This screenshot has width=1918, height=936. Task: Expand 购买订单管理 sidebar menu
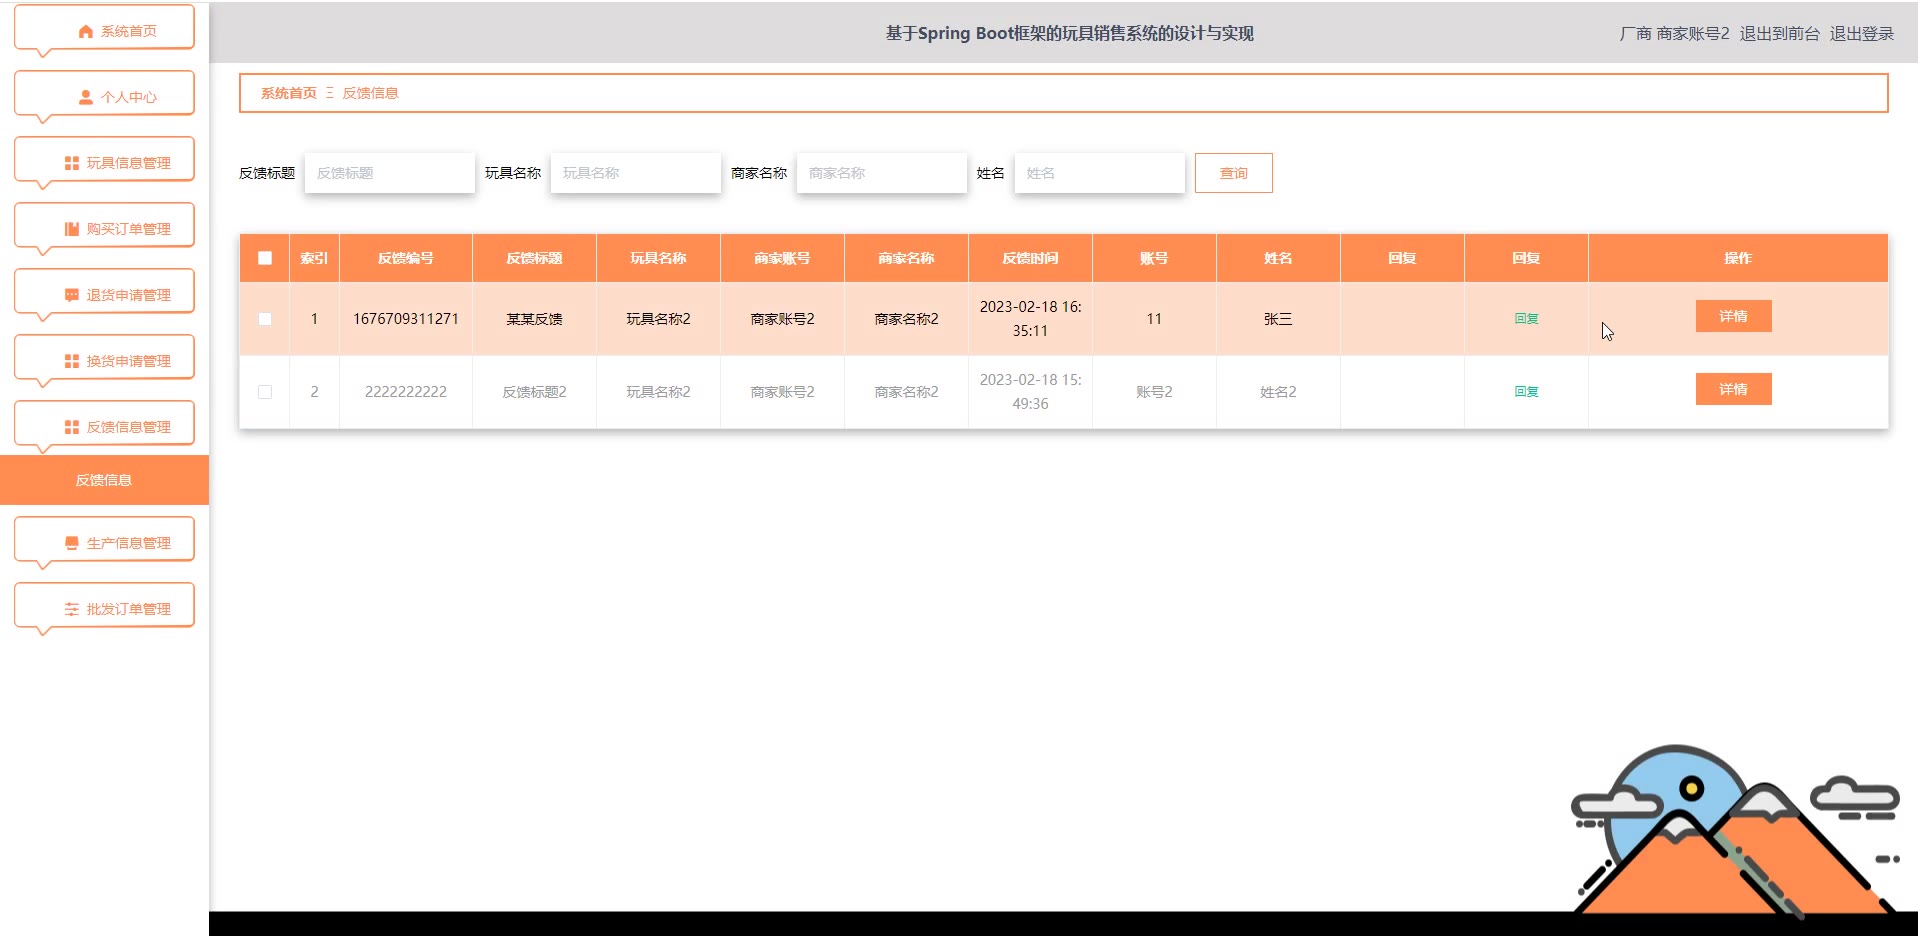point(104,226)
